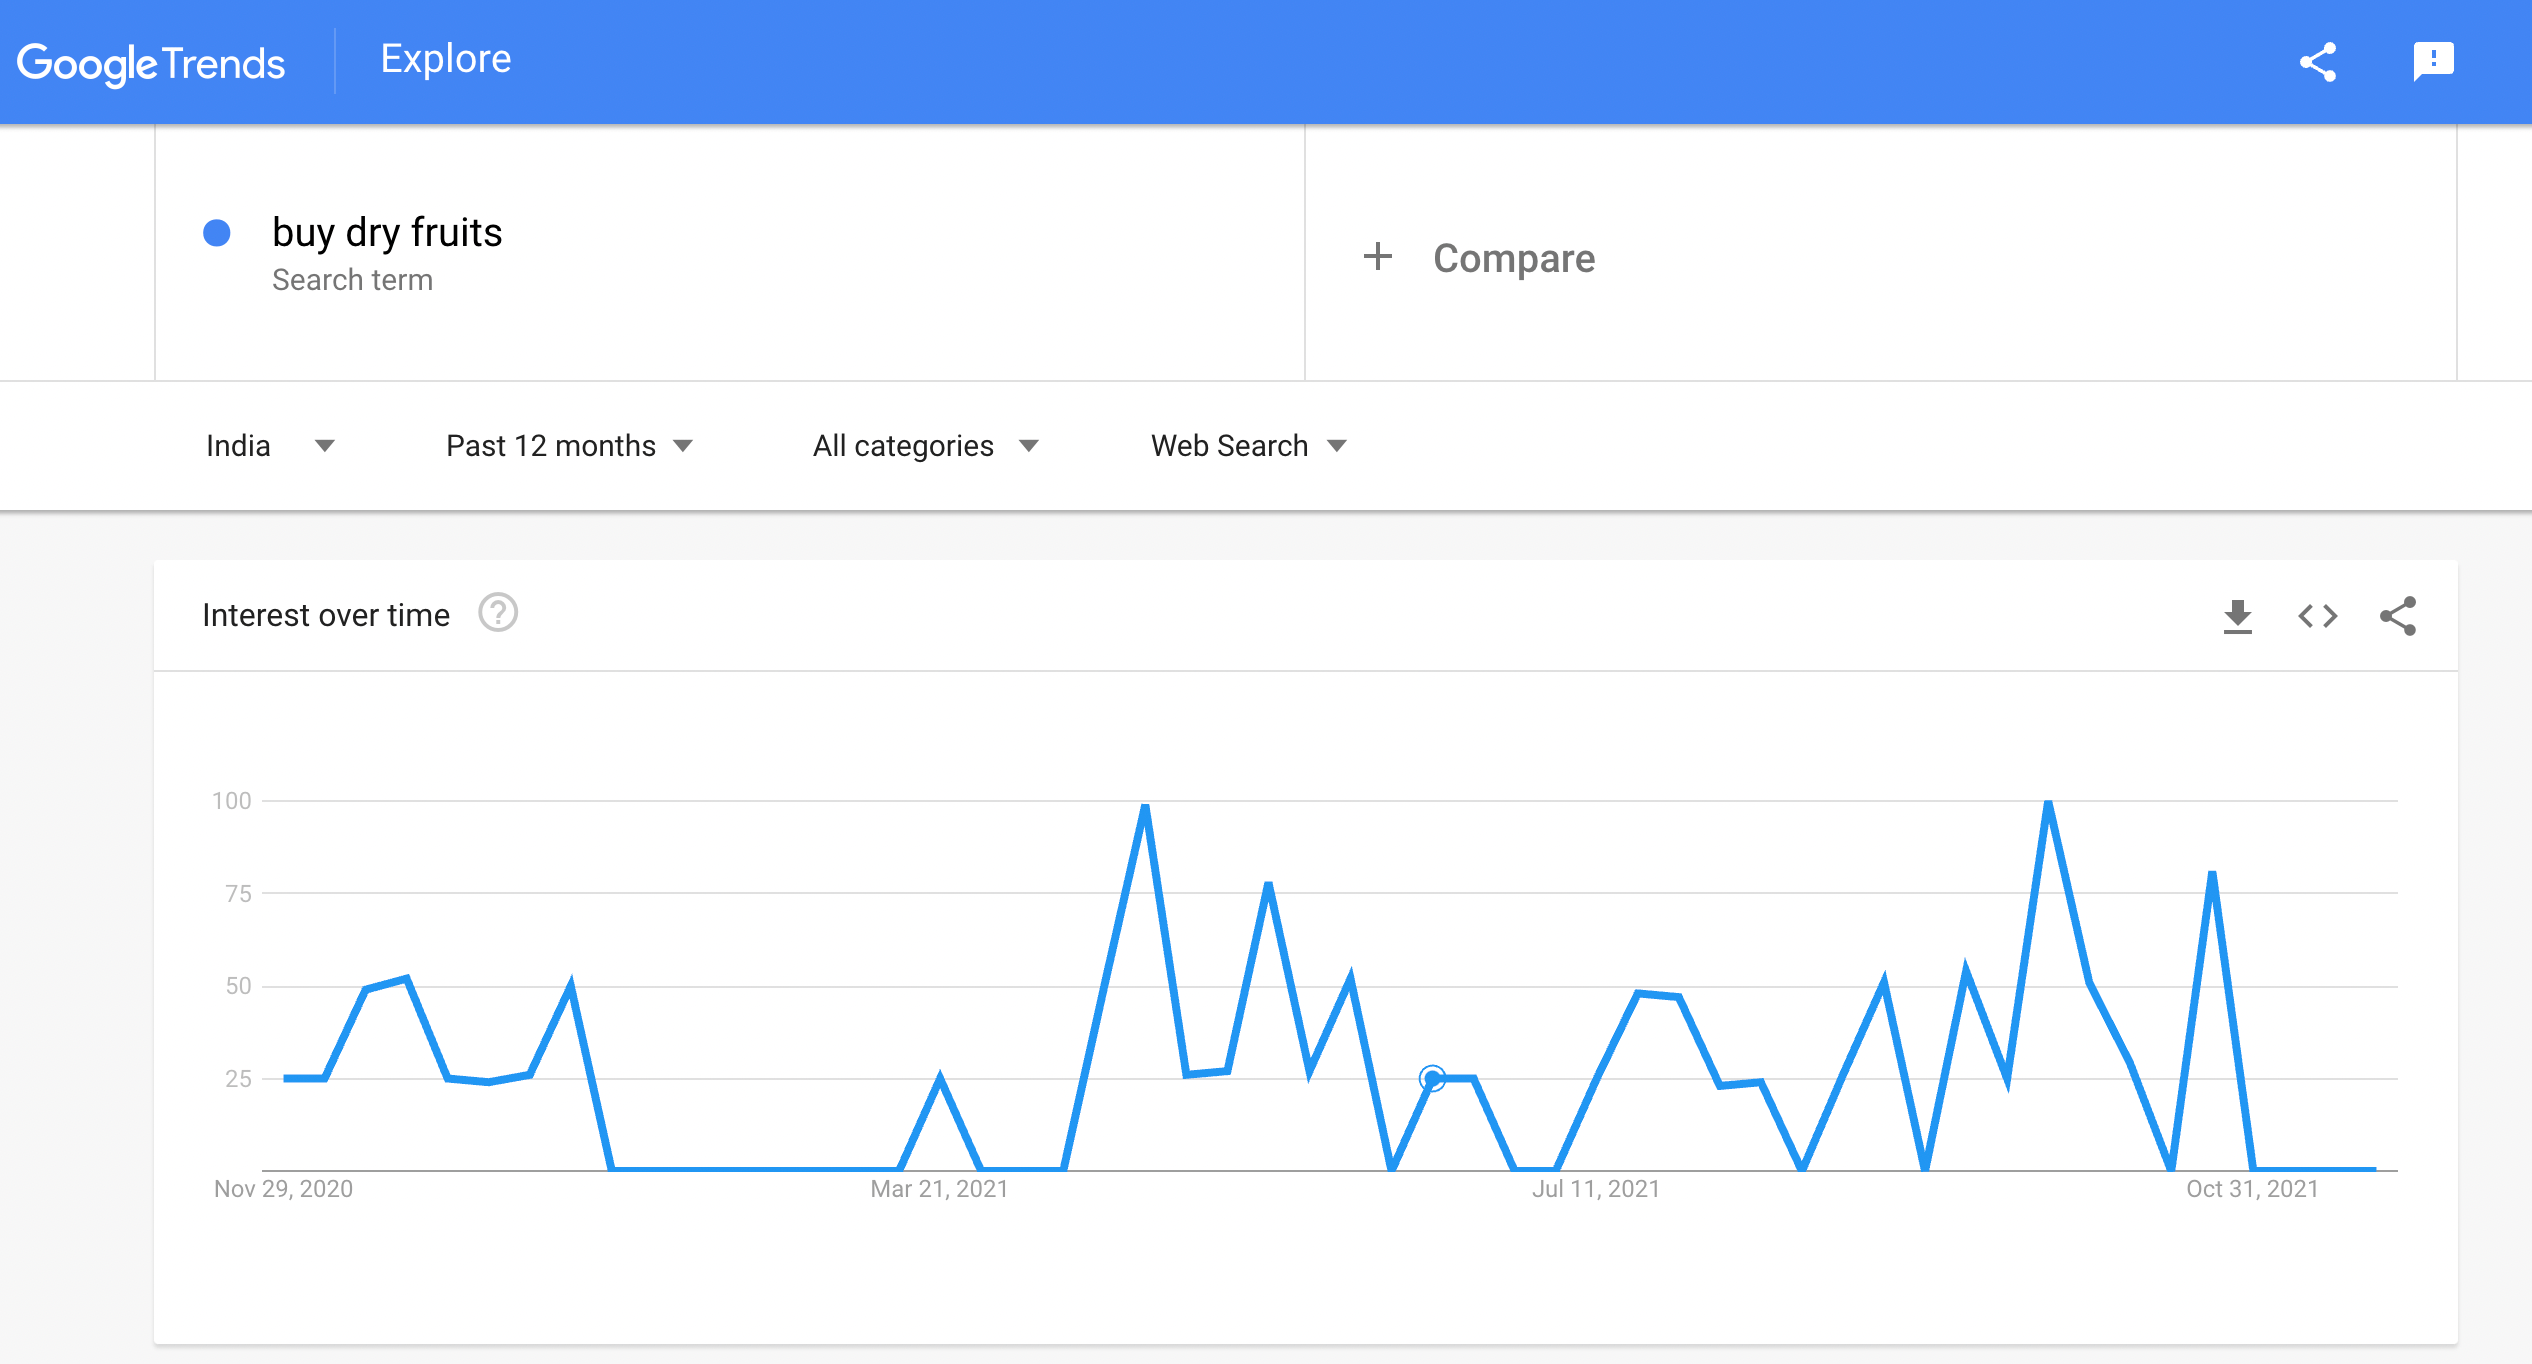Click the Compare button
The height and width of the screenshot is (1364, 2532).
(1513, 258)
